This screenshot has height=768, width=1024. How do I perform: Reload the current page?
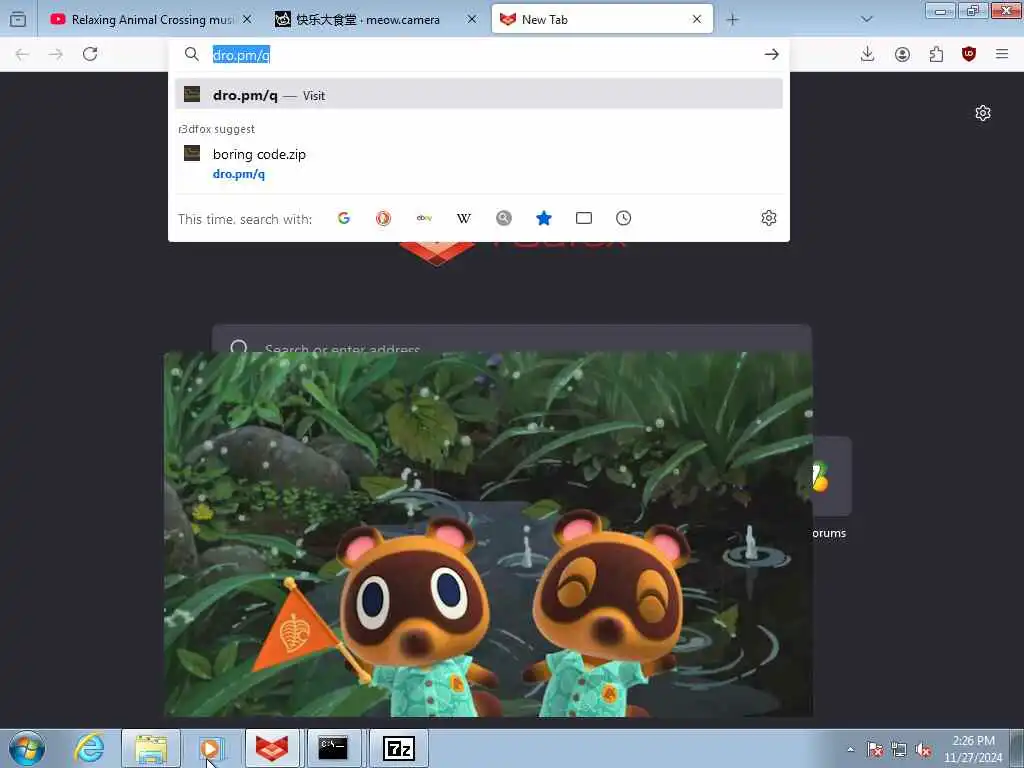[x=90, y=54]
